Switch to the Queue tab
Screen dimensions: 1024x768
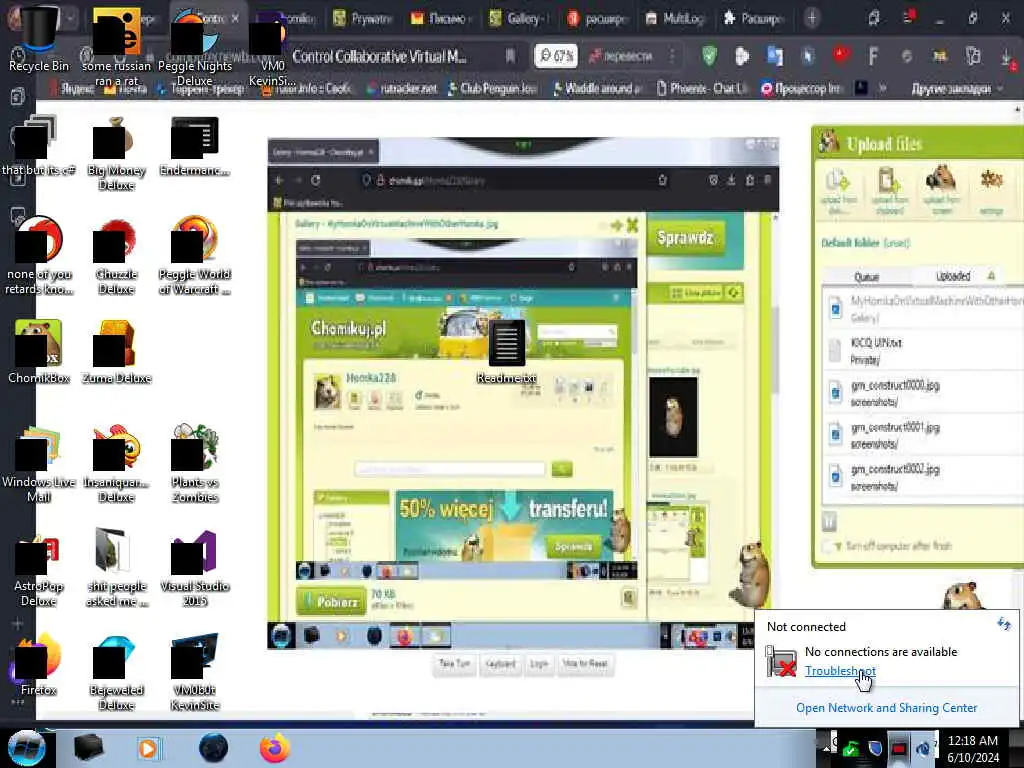point(866,276)
